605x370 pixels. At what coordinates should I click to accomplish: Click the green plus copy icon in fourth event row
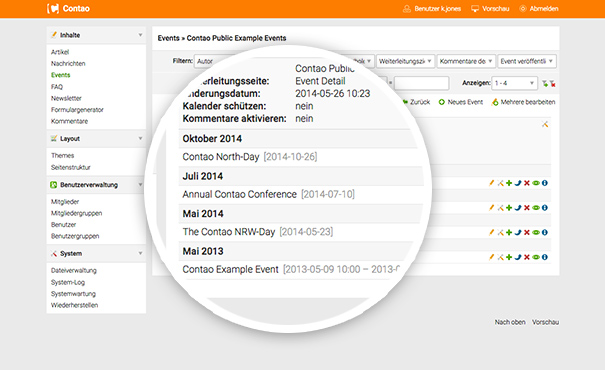[509, 257]
